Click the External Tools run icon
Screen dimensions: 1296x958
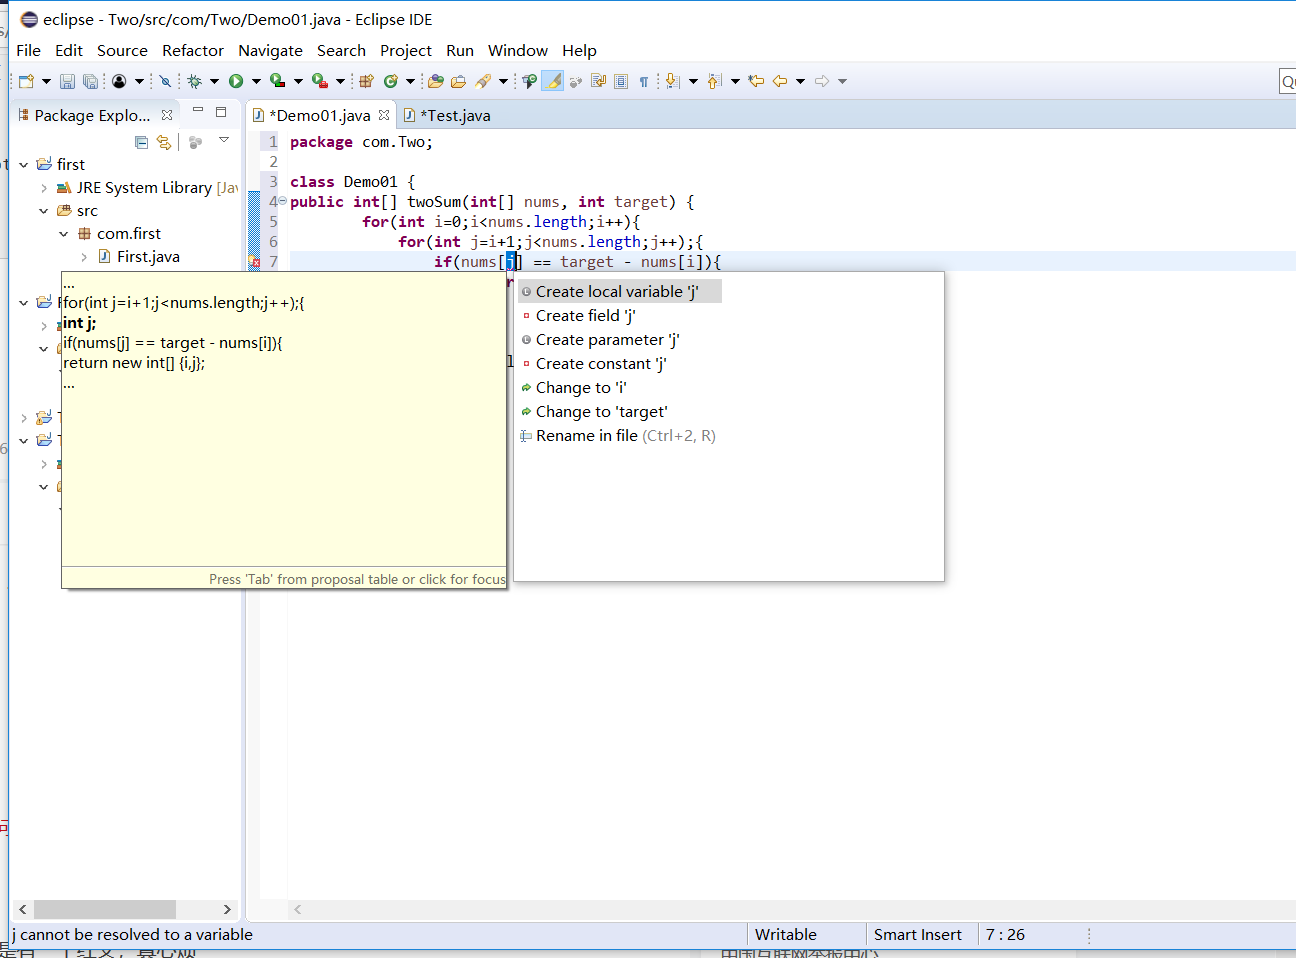click(320, 81)
